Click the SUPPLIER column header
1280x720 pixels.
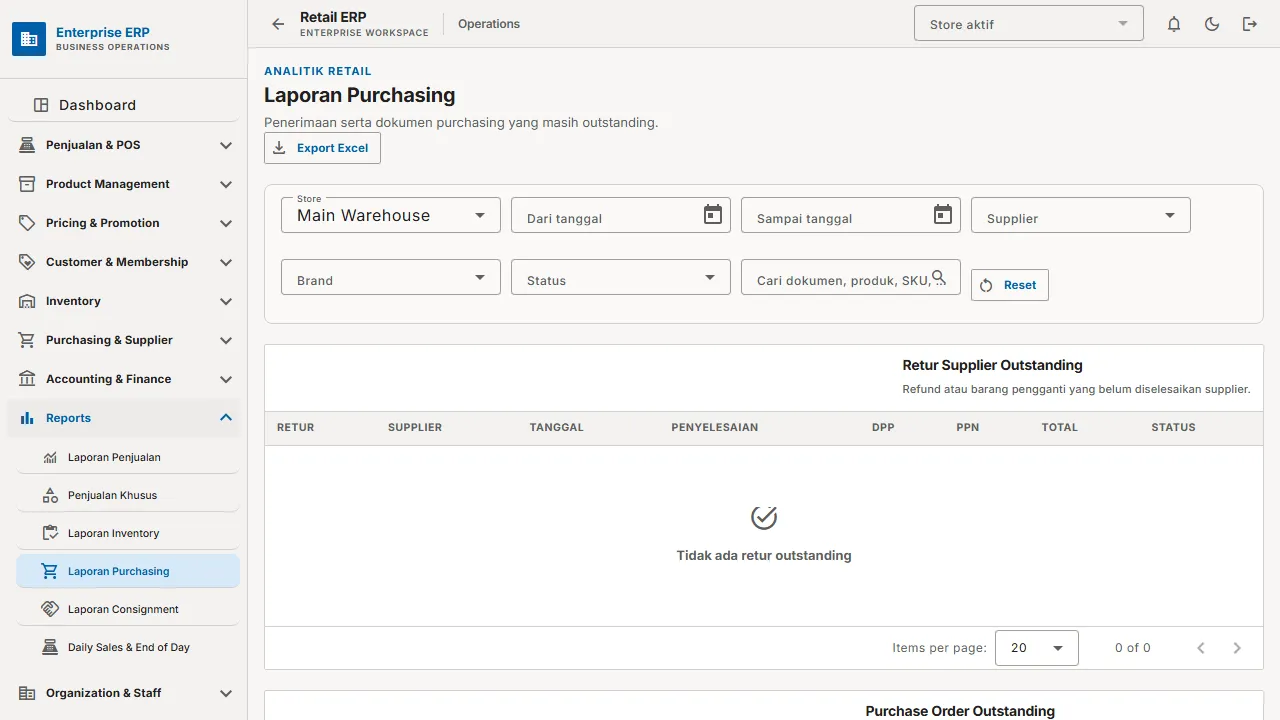415,427
